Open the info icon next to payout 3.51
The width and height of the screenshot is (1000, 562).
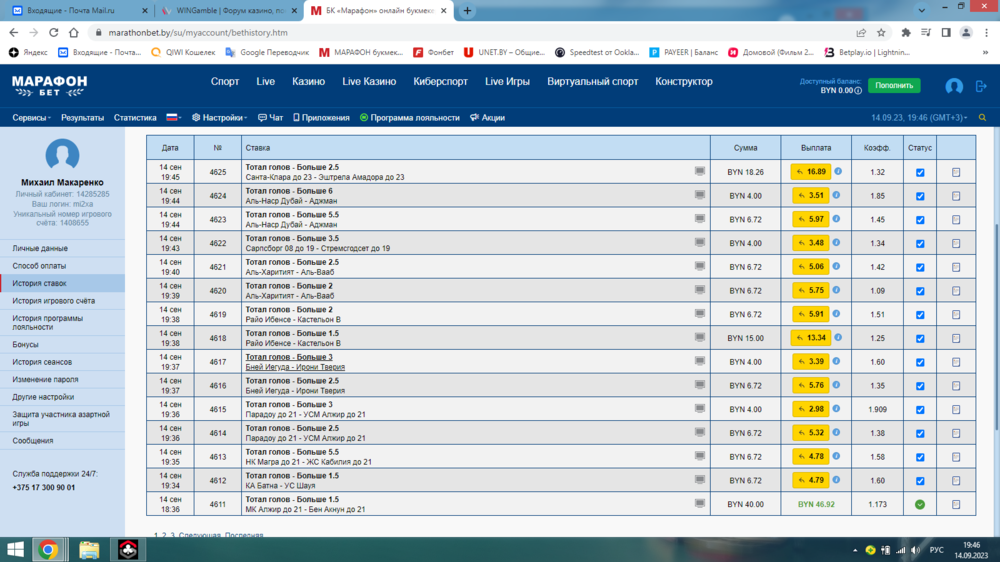(x=837, y=195)
